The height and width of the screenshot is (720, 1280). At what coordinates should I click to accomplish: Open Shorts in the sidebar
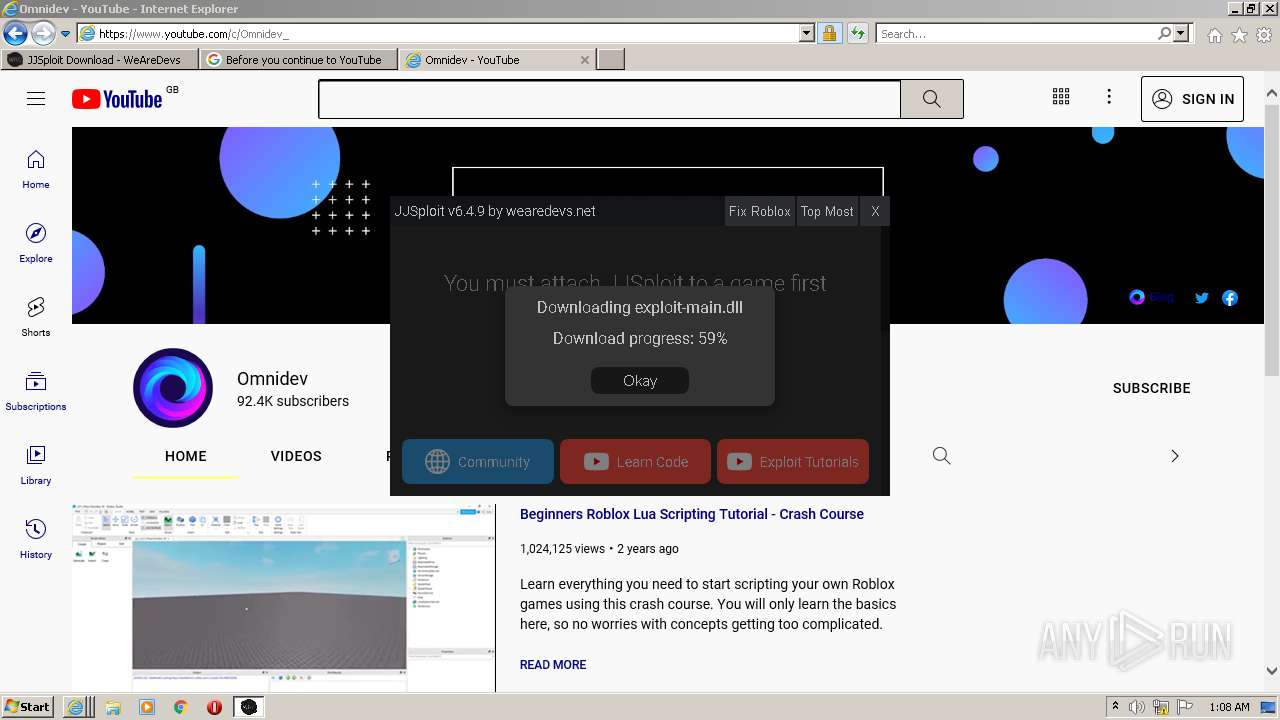[36, 317]
